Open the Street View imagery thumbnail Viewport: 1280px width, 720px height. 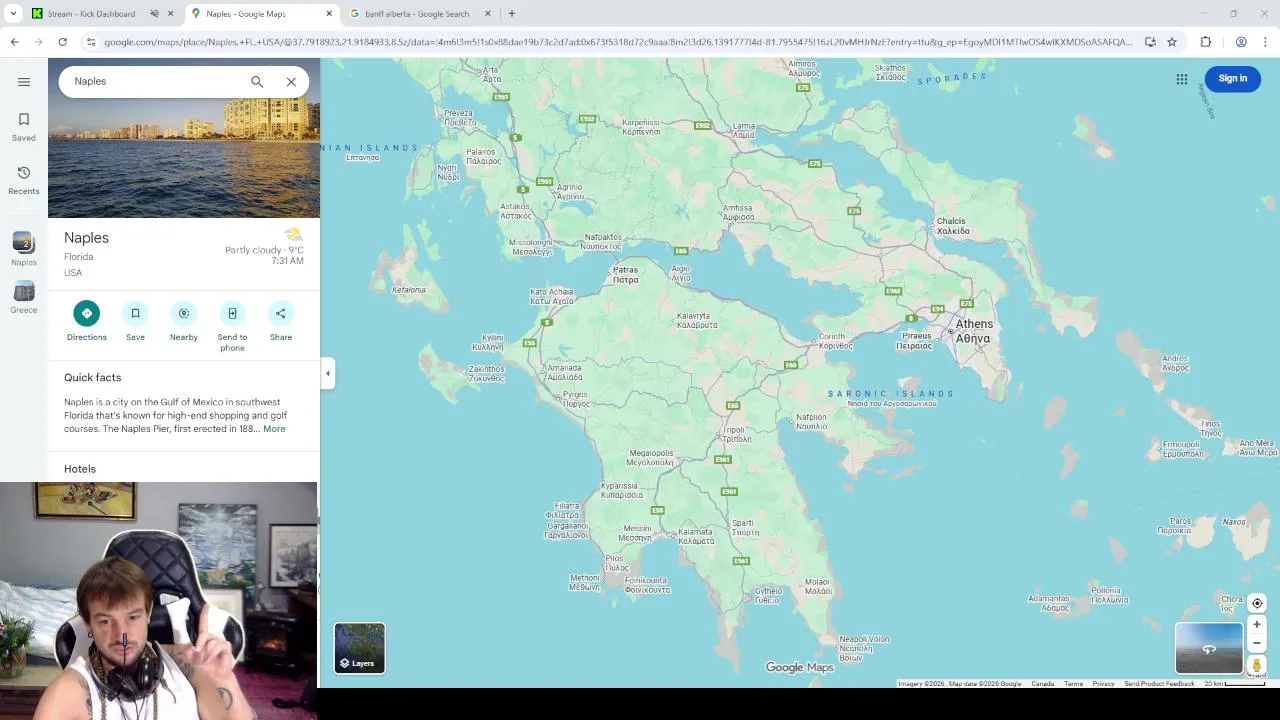1209,648
